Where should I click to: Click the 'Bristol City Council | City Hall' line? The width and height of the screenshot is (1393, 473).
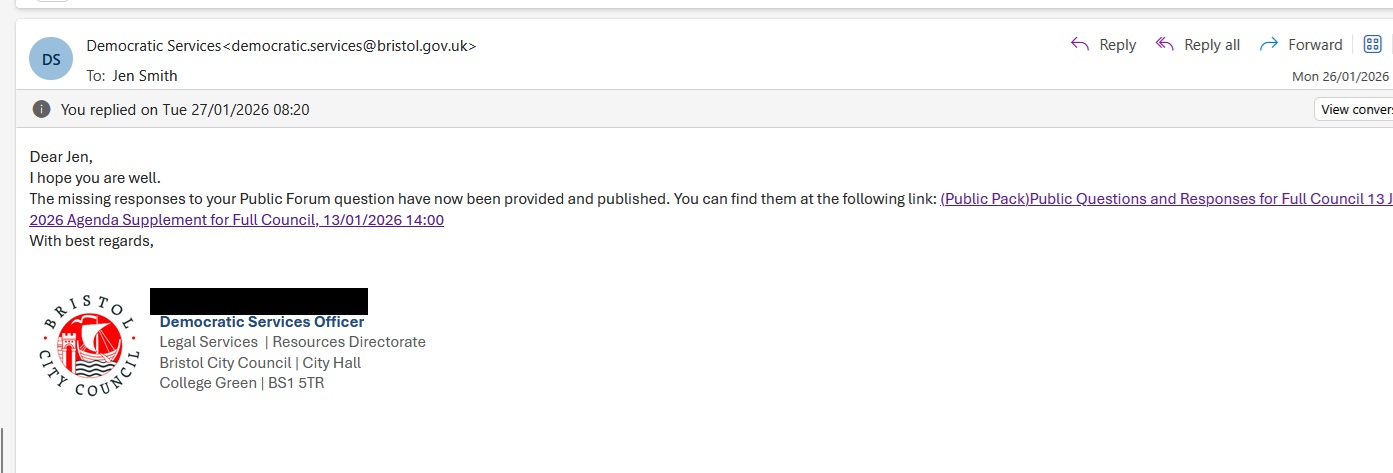(x=260, y=363)
